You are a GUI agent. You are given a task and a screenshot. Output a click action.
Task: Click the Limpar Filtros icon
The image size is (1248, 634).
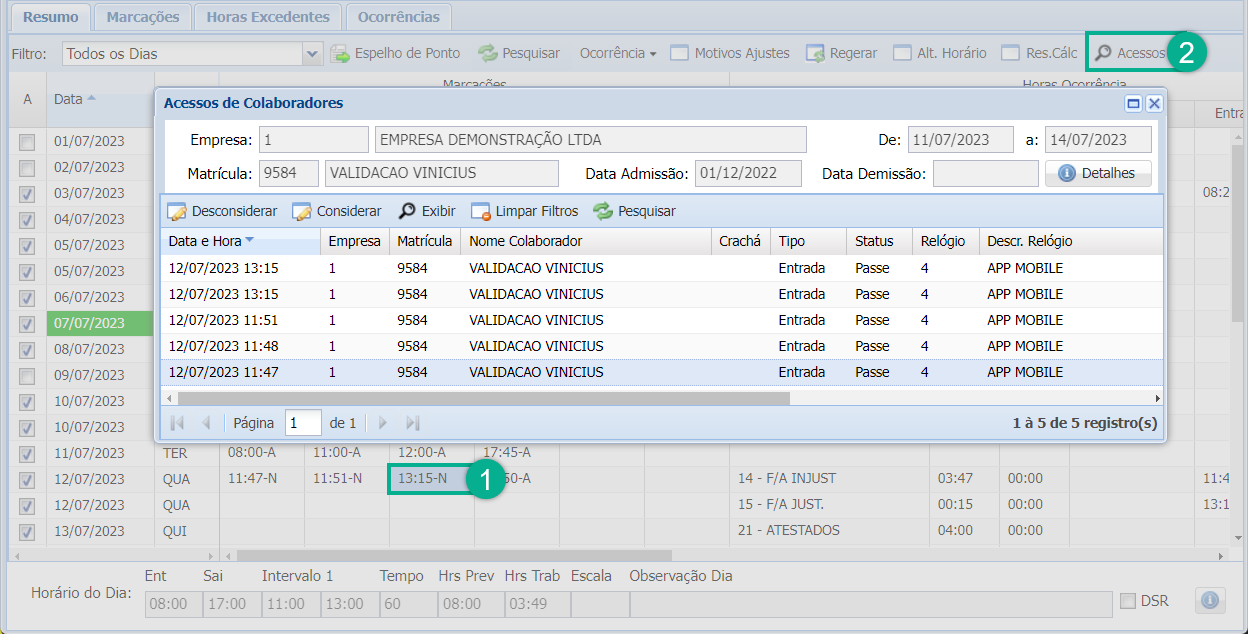[481, 211]
